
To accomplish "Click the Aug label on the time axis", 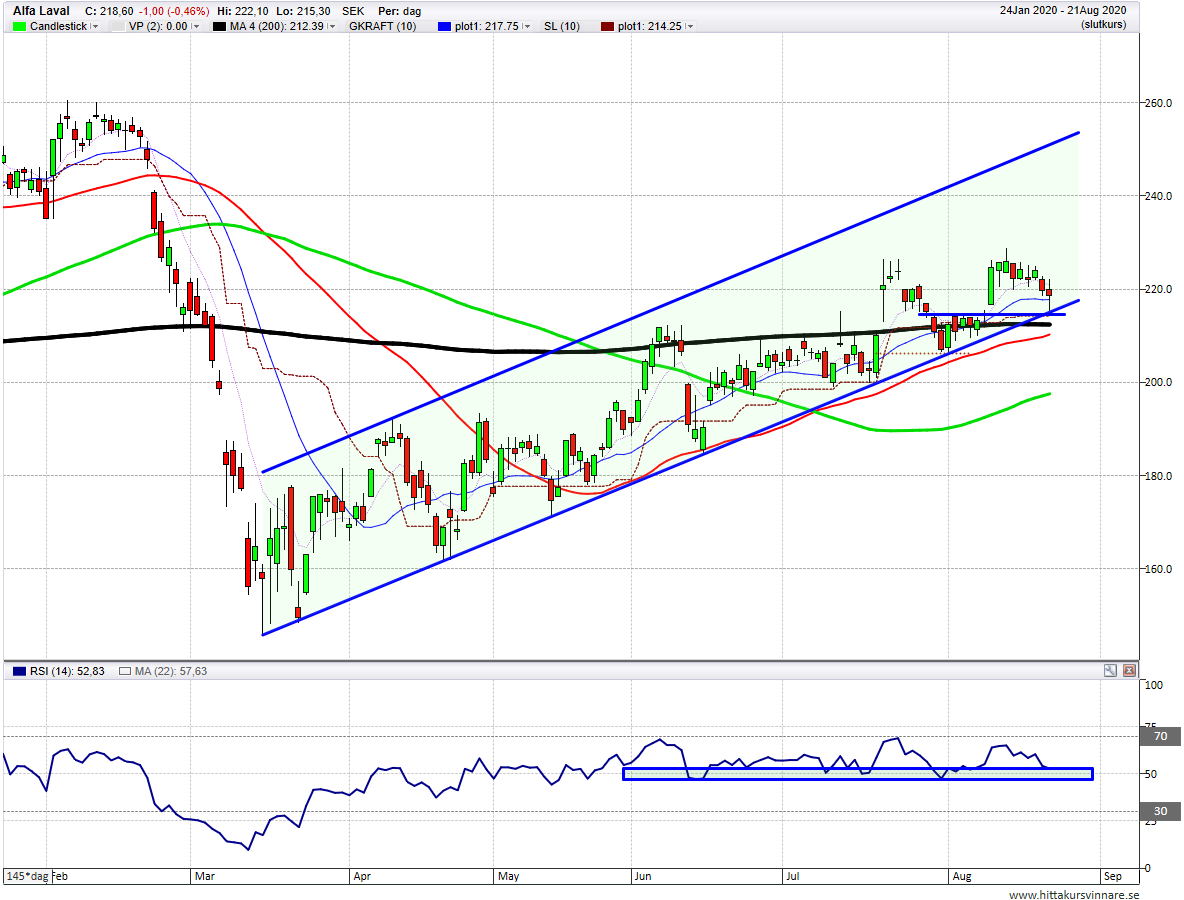I will click(x=961, y=877).
